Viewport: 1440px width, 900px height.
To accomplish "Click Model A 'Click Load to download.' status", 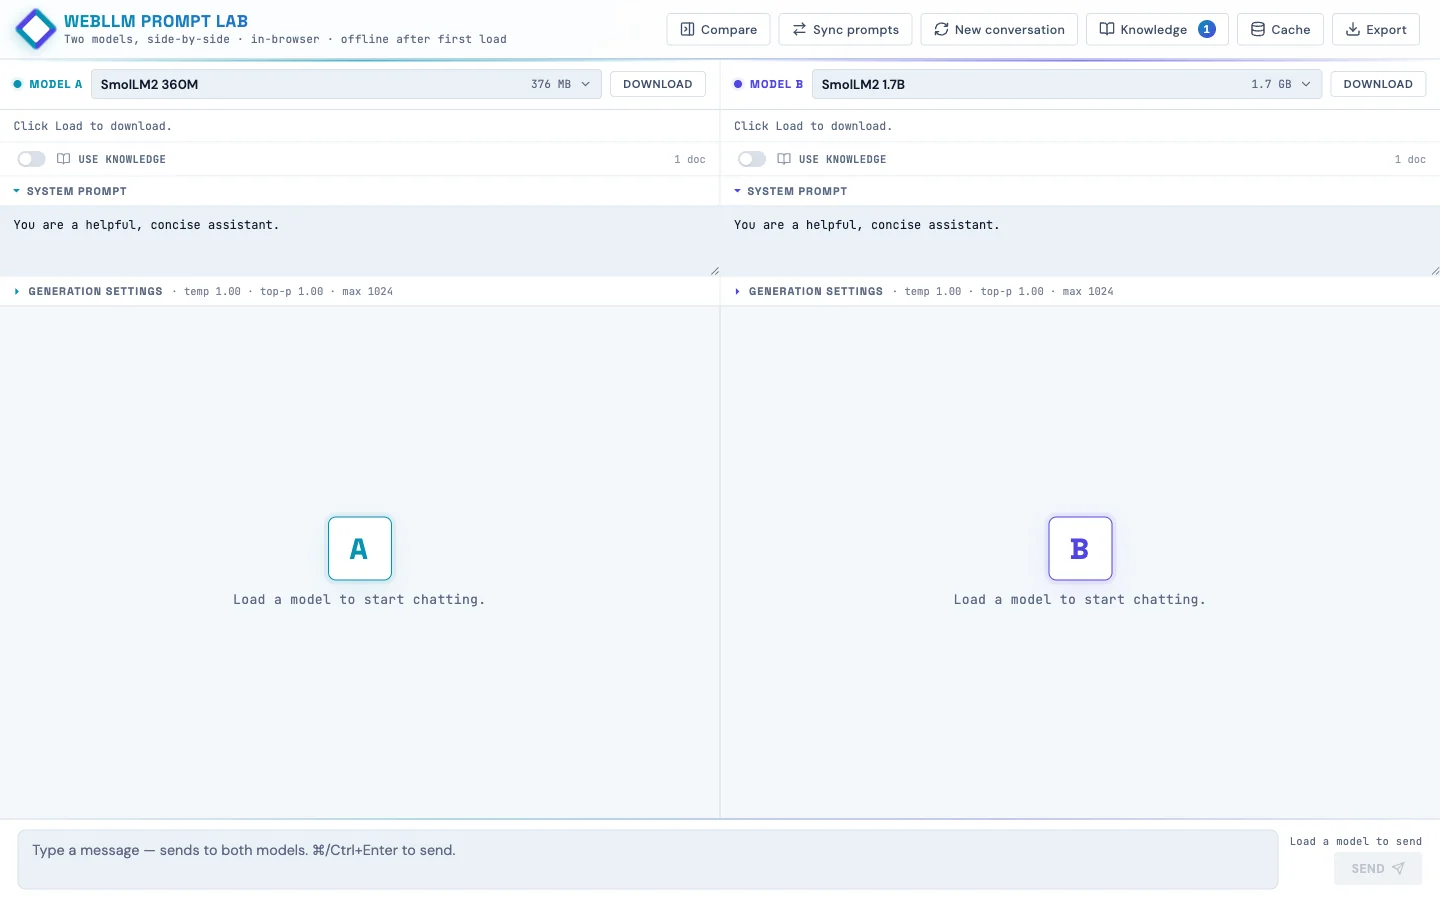I will click(92, 126).
